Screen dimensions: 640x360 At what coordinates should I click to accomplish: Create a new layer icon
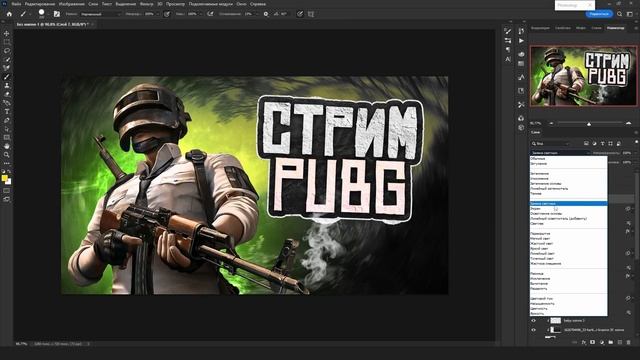click(x=620, y=342)
